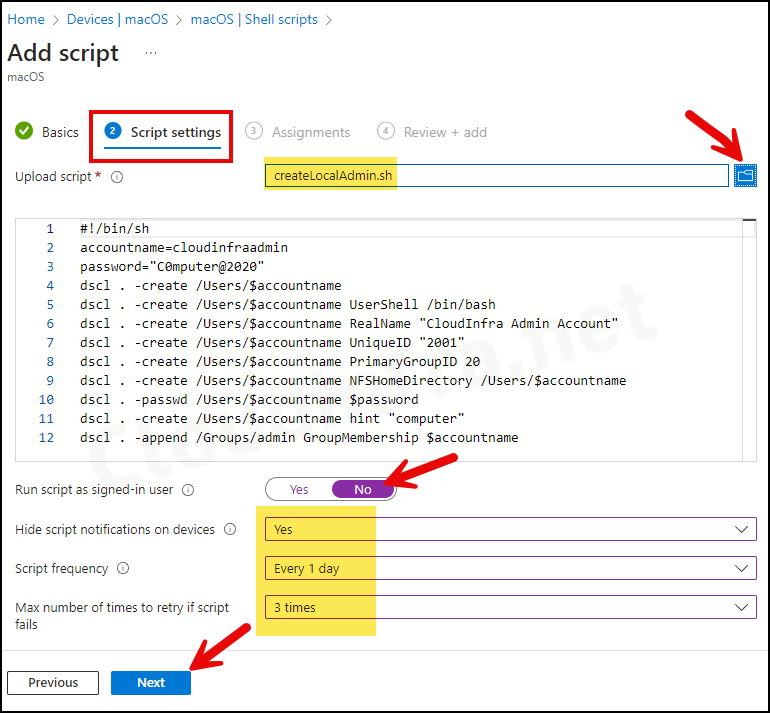Click the NFSHomeDirectory script line

[x=353, y=381]
